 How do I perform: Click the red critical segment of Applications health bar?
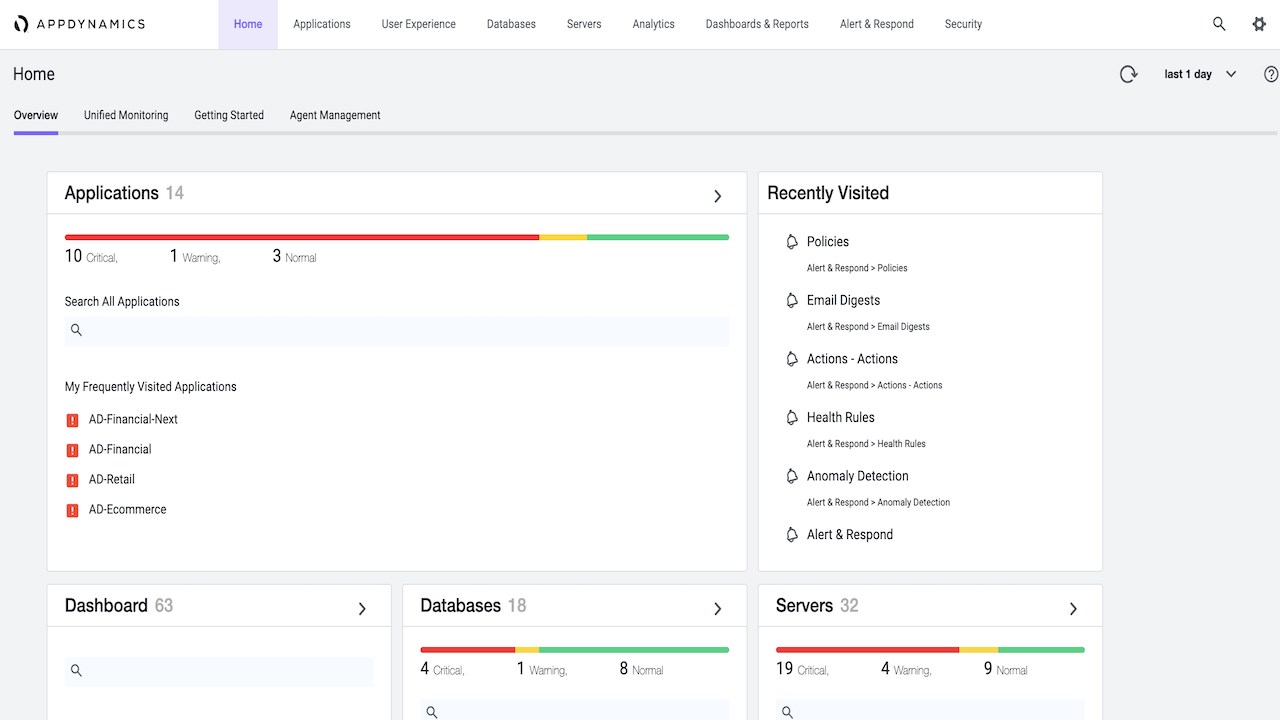coord(300,237)
